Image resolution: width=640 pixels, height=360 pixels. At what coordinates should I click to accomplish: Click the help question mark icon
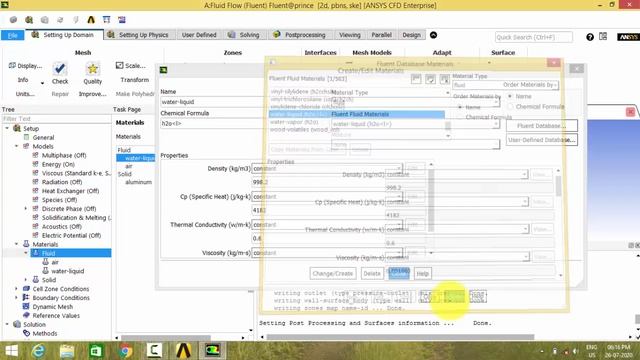[x=590, y=37]
